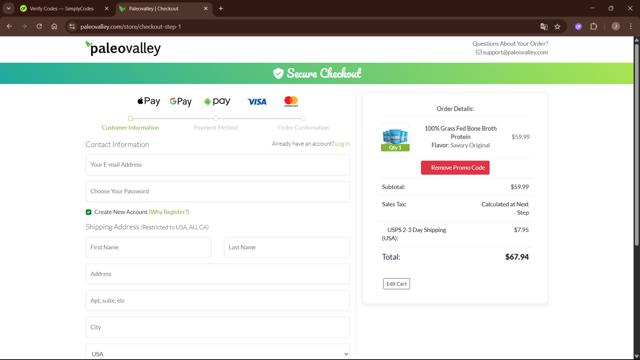Toggle the Create New Account checkbox
The width and height of the screenshot is (640, 360).
[89, 212]
